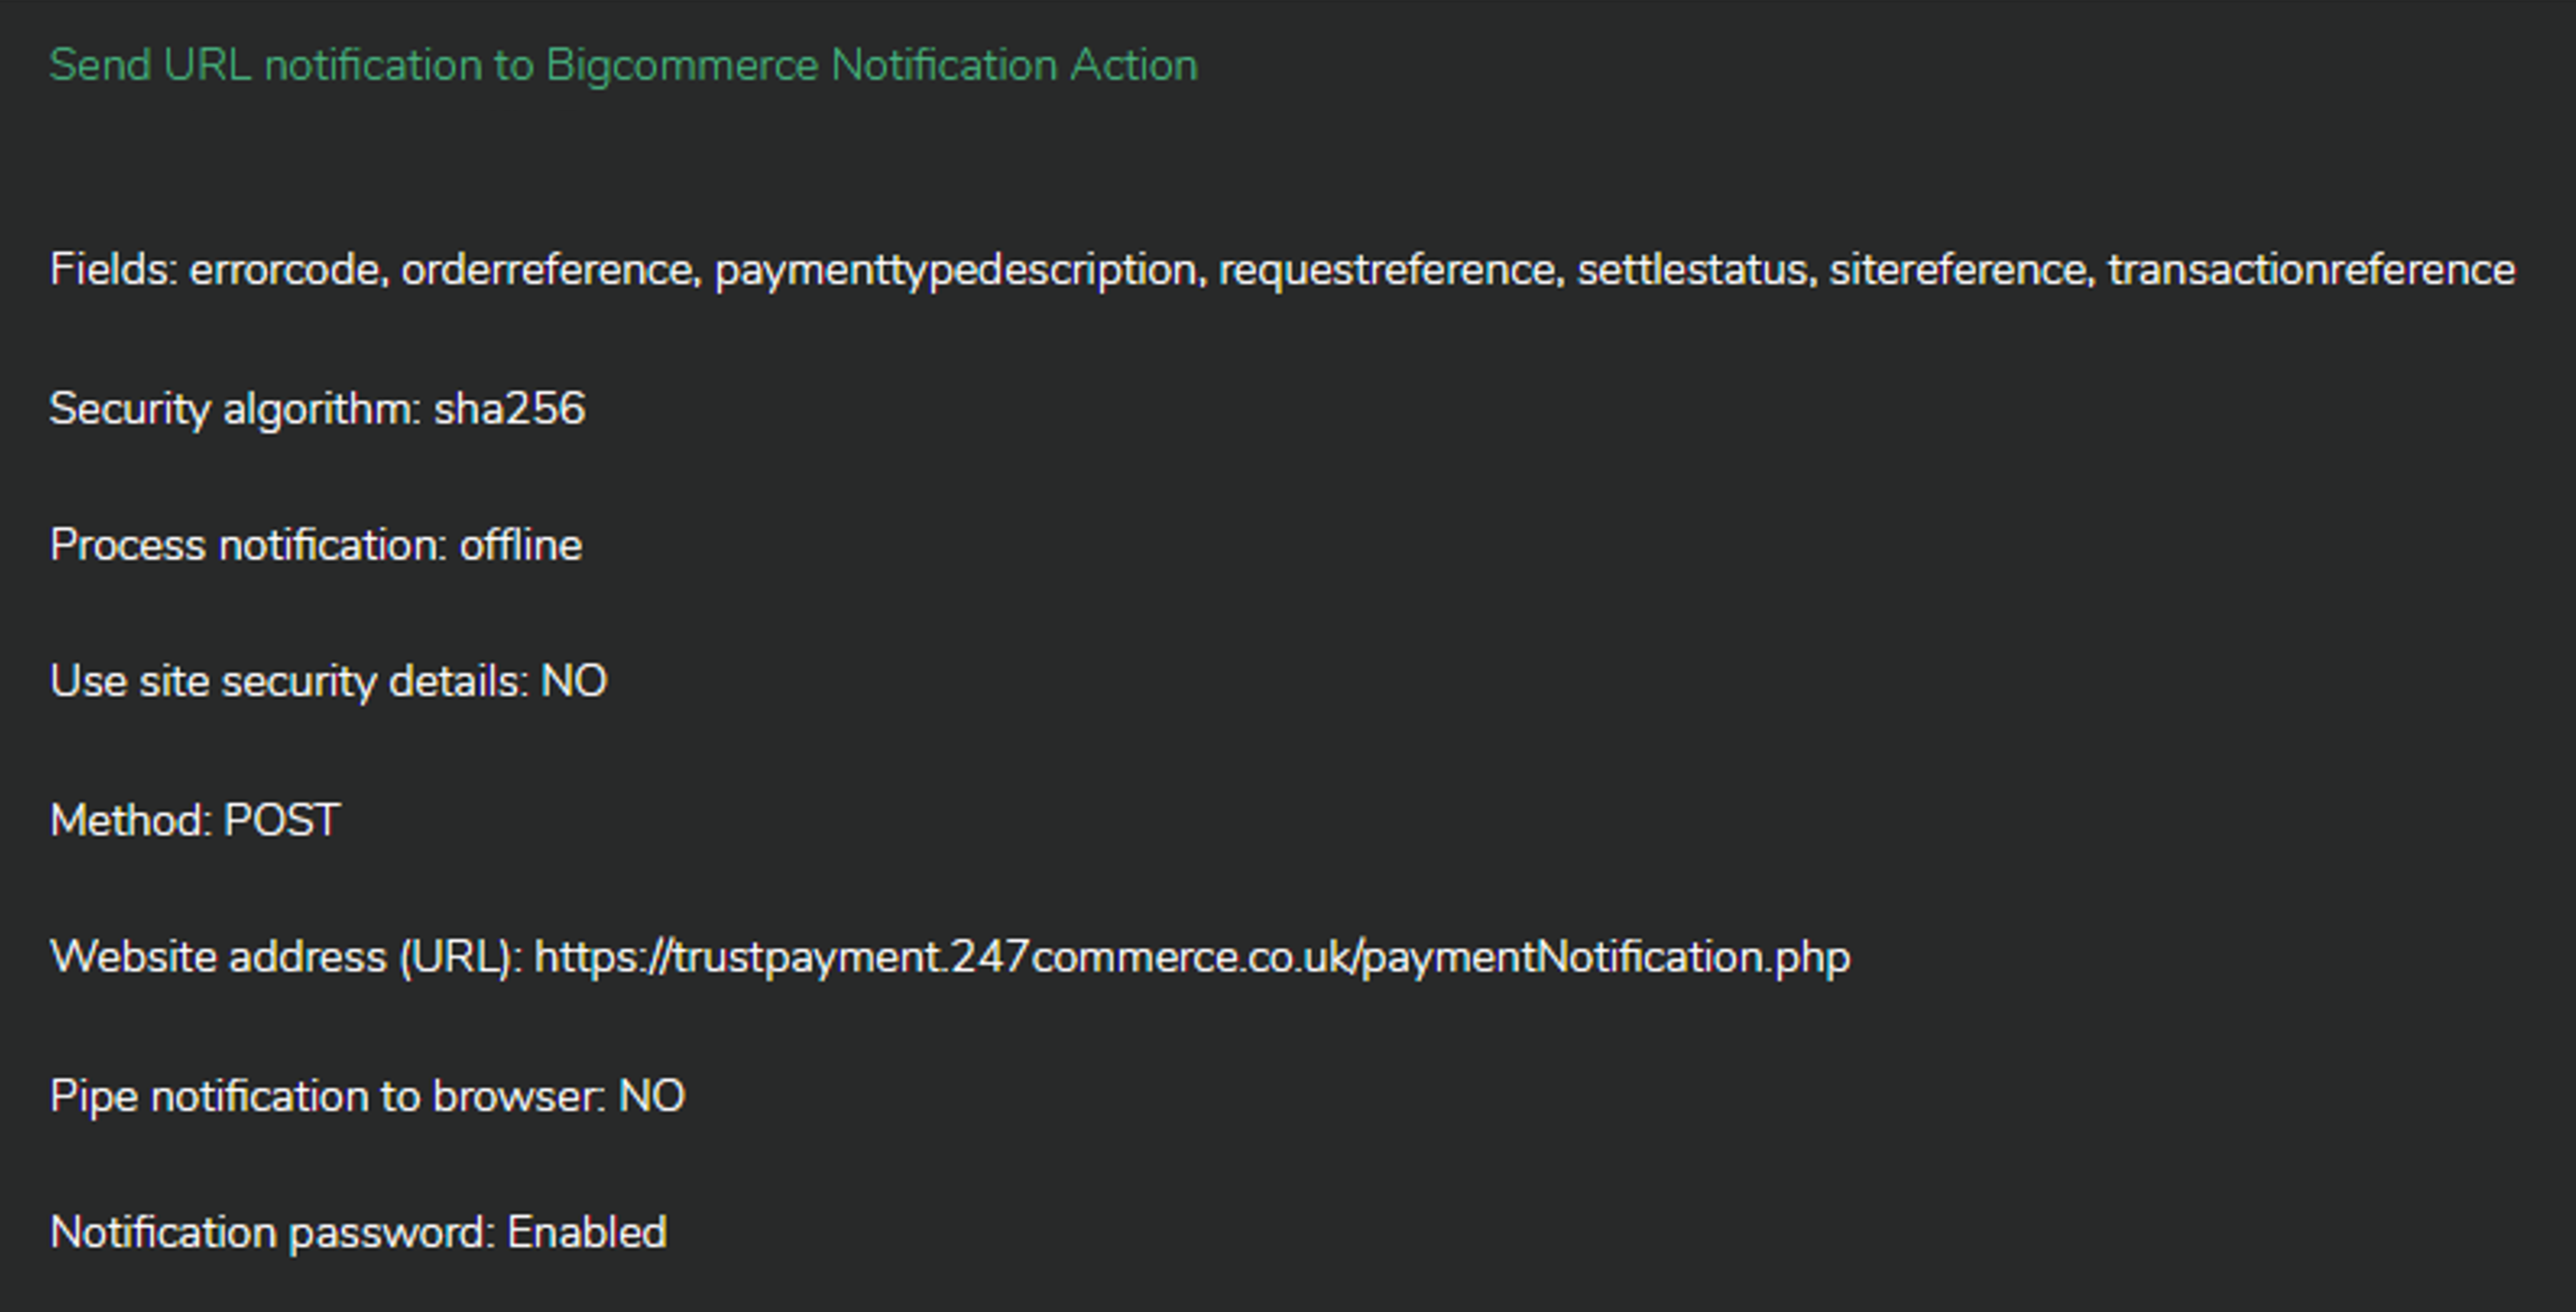Click the Method label text

[130, 821]
